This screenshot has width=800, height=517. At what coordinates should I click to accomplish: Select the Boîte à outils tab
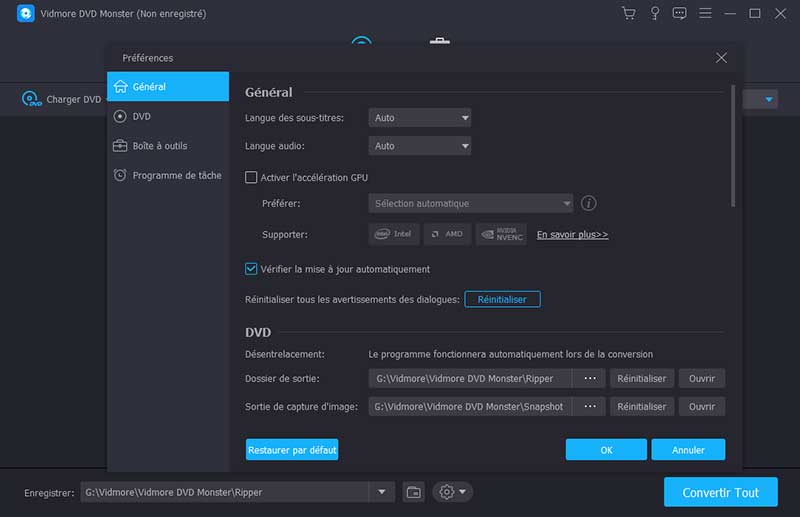coord(159,146)
